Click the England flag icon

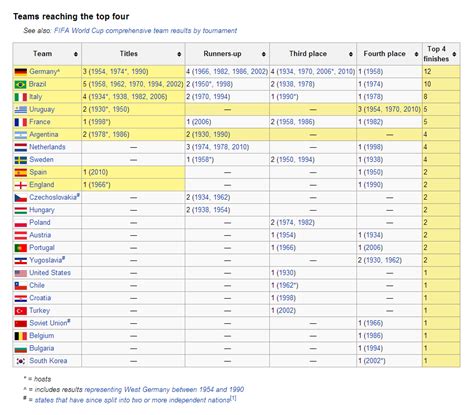21,185
